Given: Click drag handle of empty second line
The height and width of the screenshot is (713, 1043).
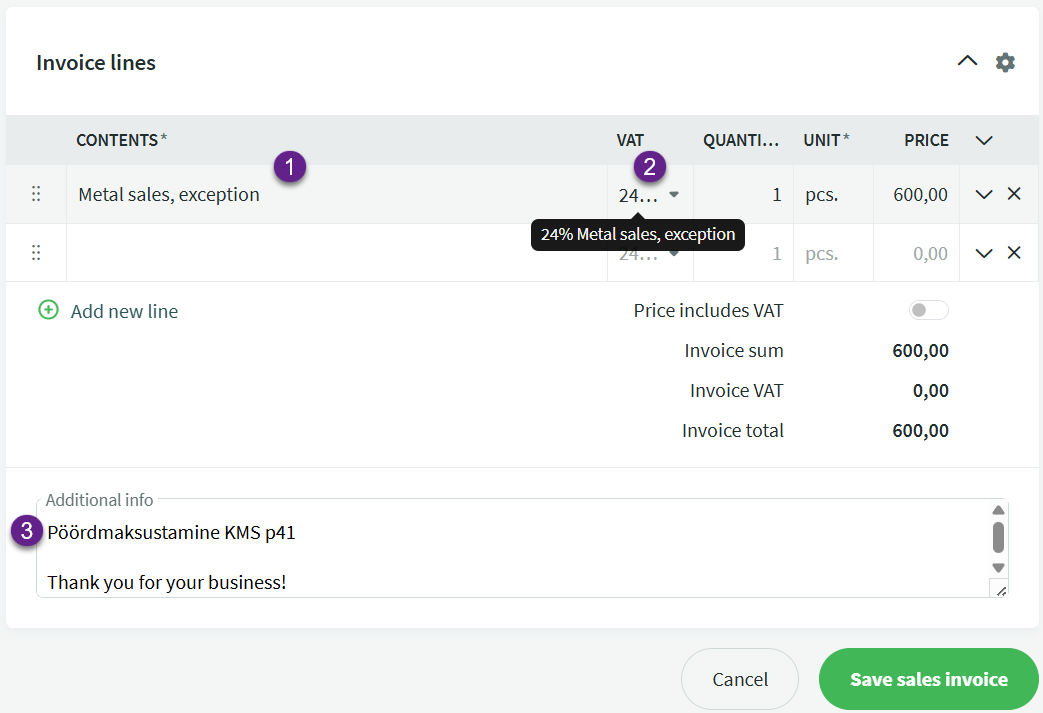Looking at the screenshot, I should click(x=36, y=253).
